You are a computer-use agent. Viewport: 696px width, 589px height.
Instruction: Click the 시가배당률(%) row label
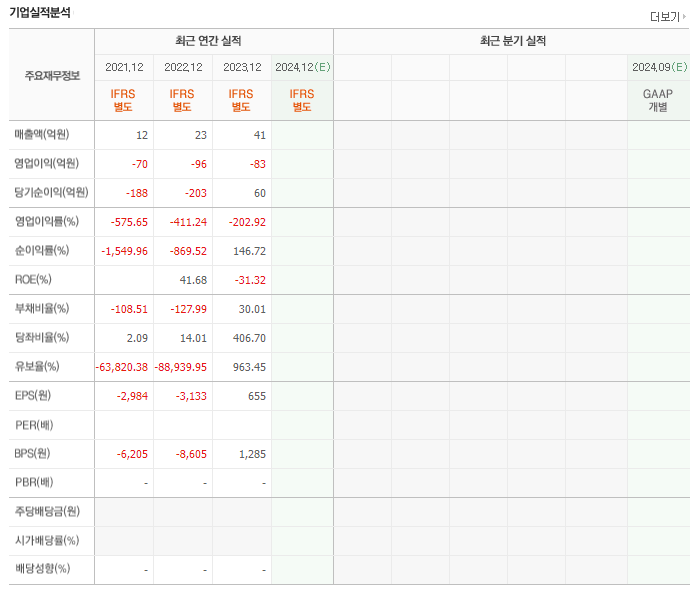(47, 541)
